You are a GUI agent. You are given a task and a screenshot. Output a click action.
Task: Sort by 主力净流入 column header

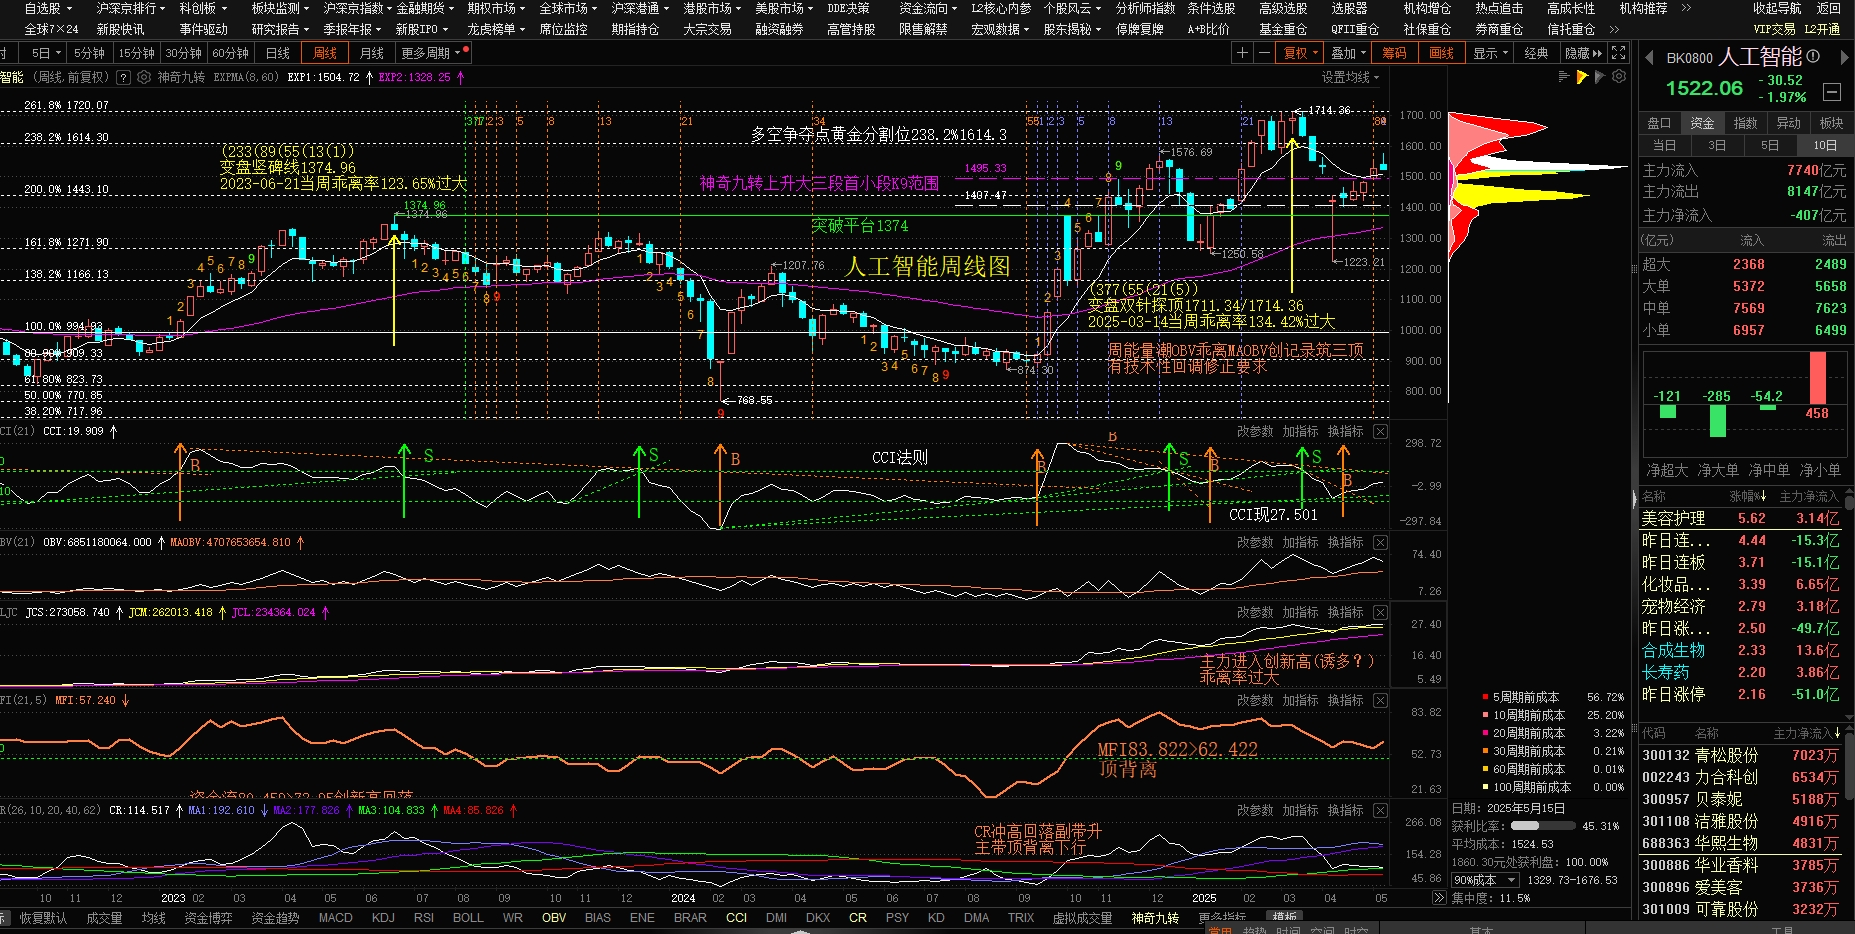tap(1807, 733)
